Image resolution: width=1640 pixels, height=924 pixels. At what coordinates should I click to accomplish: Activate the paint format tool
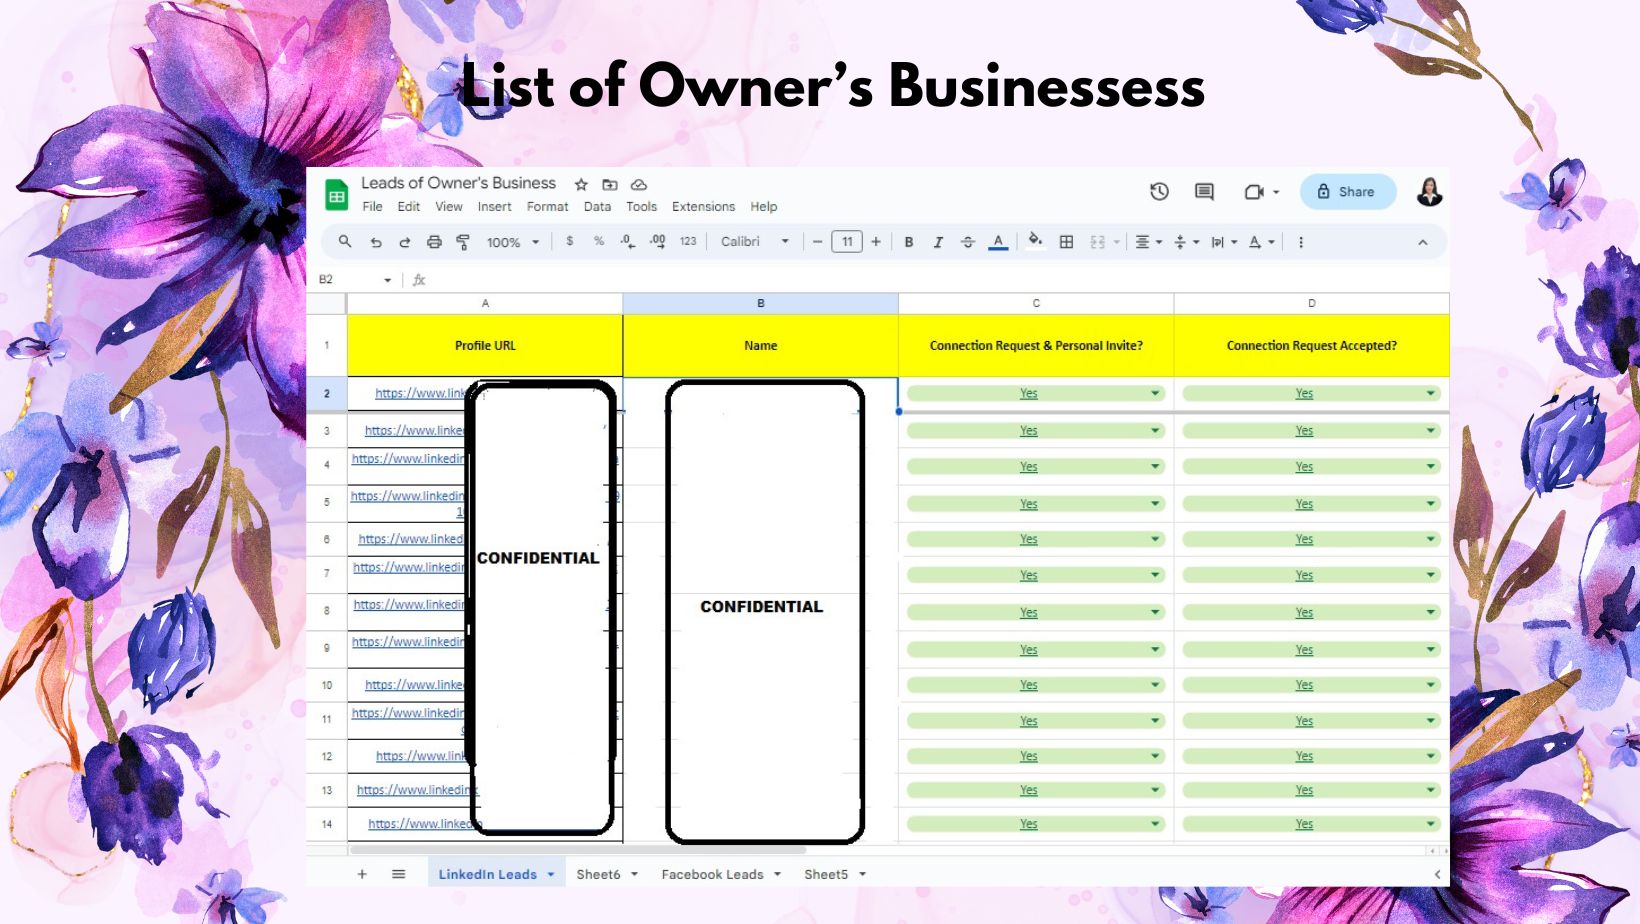click(x=463, y=242)
